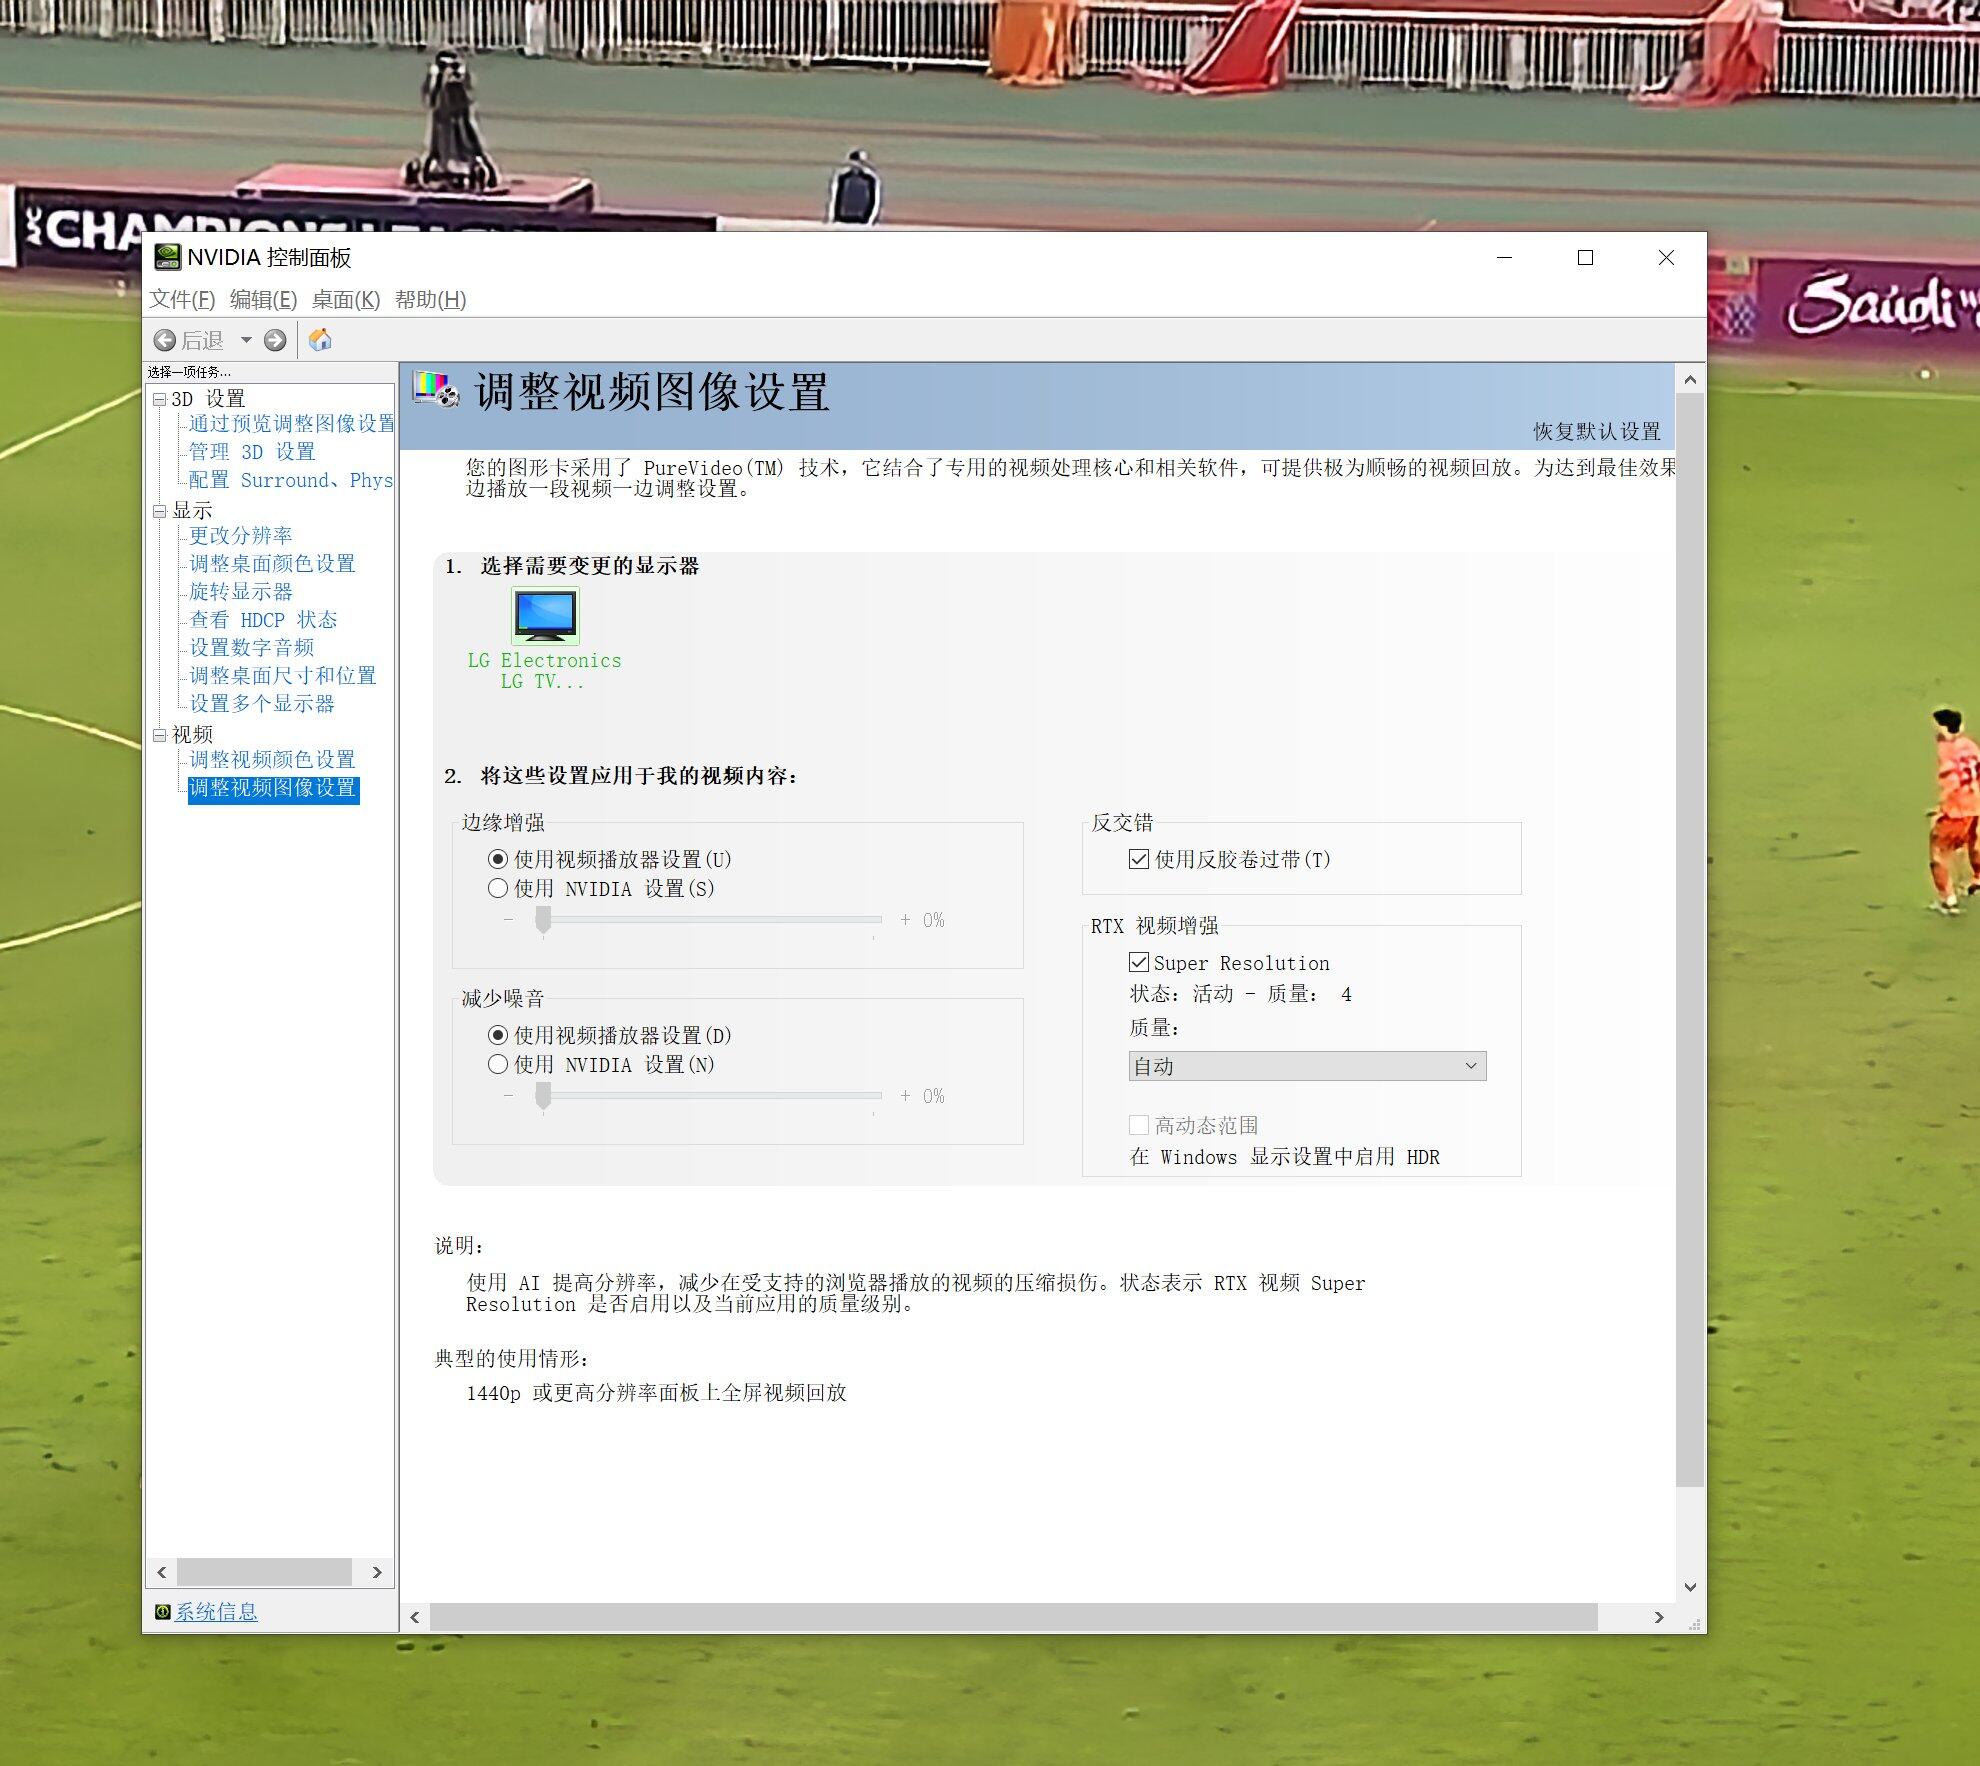The height and width of the screenshot is (1766, 1980).
Task: Open 更改分辨率 page
Action: pos(241,536)
